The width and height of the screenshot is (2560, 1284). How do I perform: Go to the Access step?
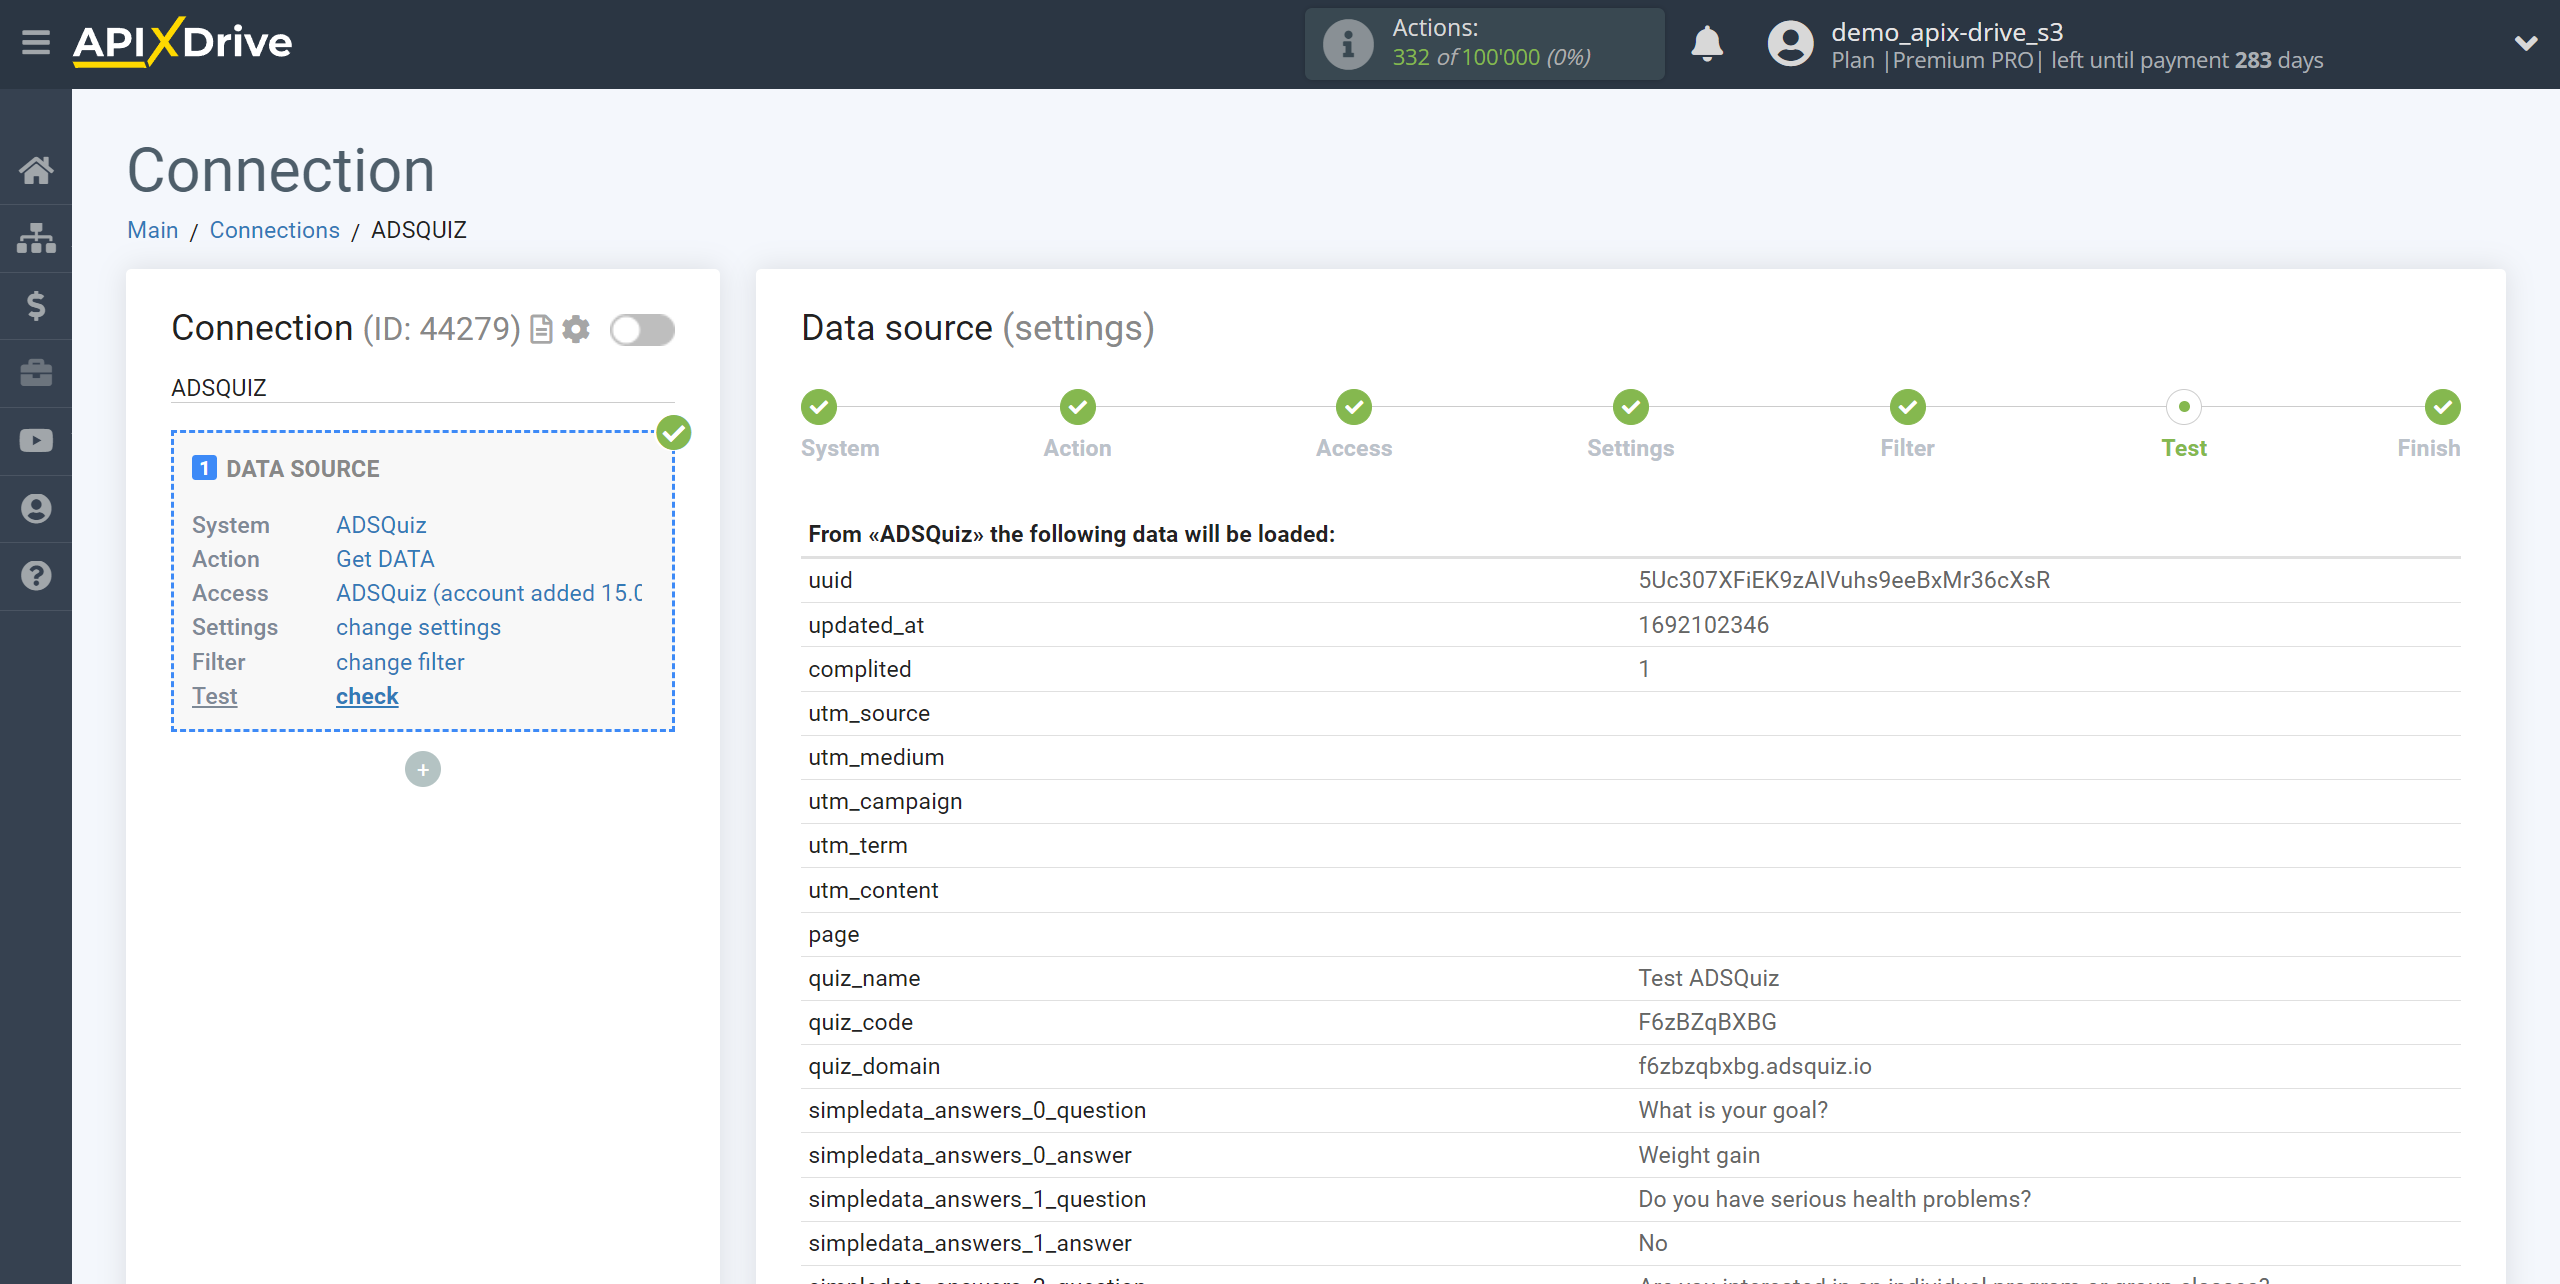pos(1354,407)
